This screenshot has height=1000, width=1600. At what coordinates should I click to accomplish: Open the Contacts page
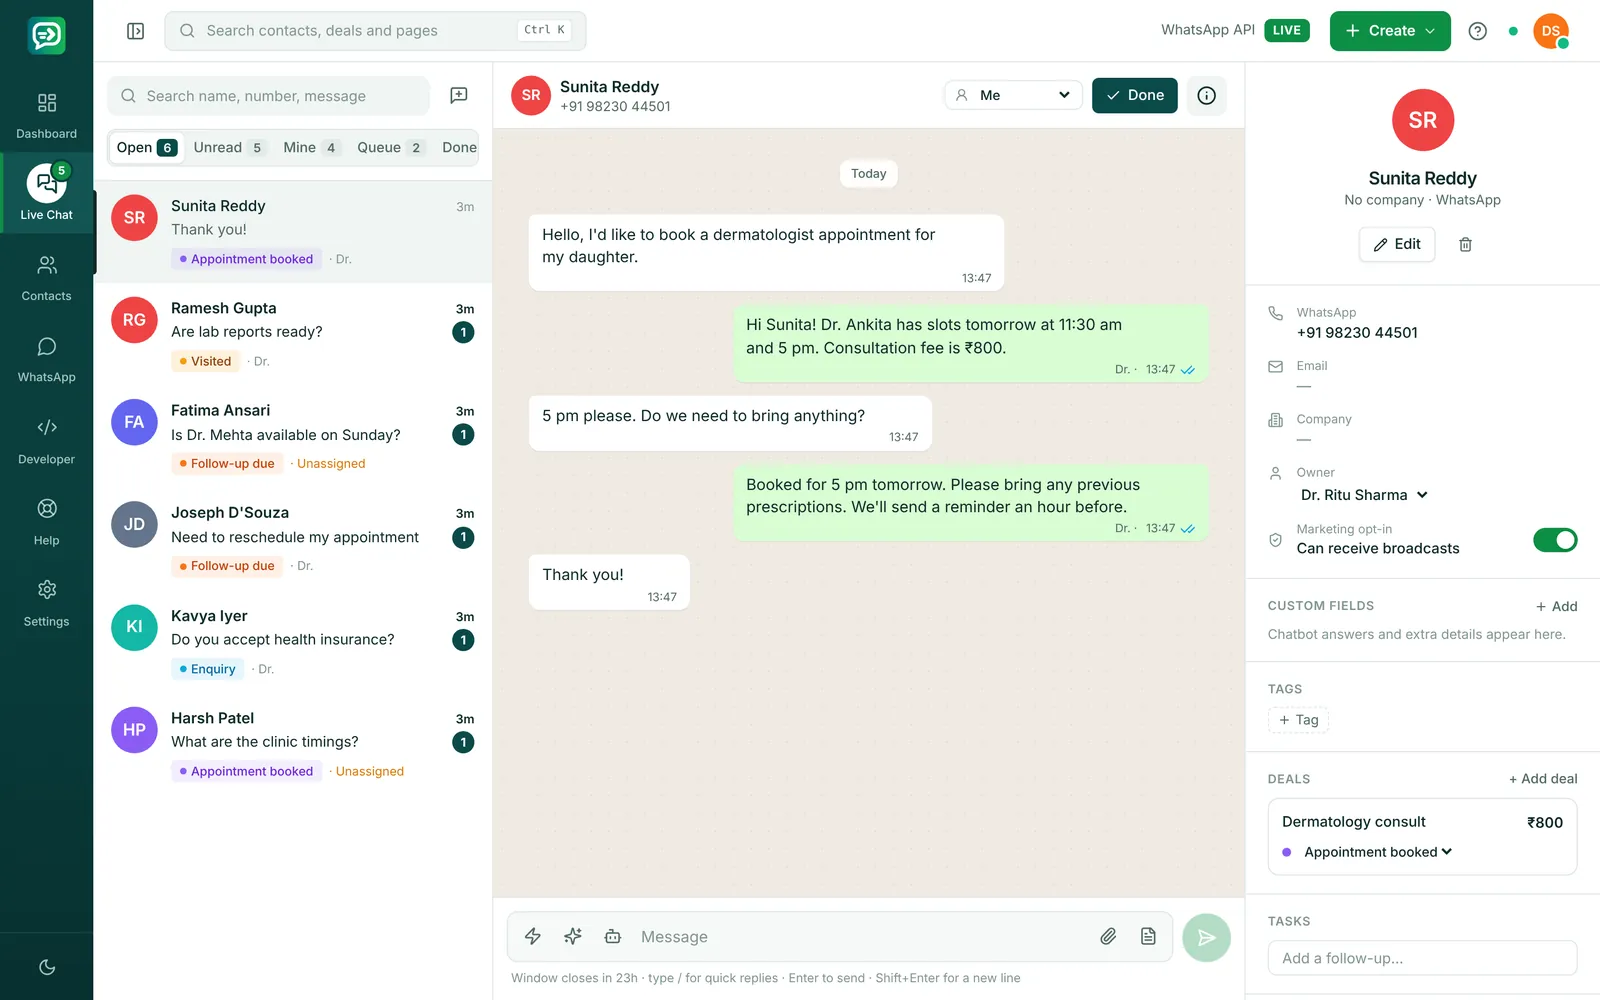[x=46, y=278]
